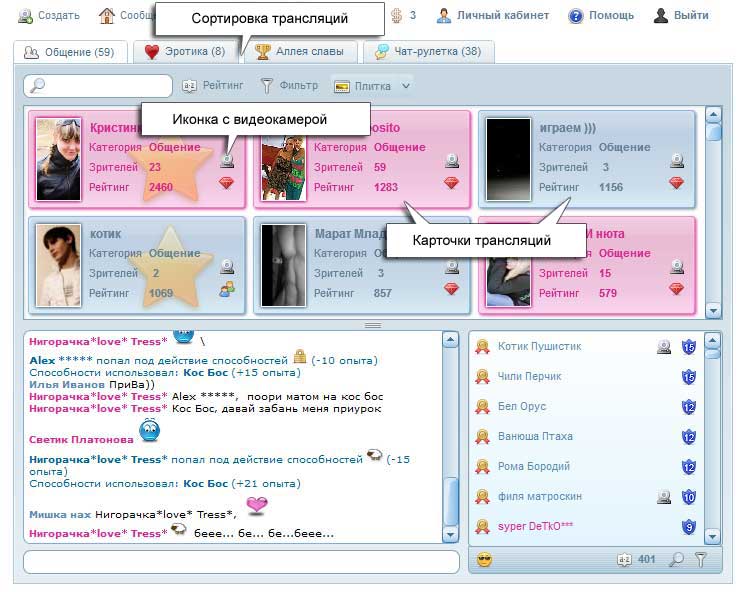750x592 pixels.
Task: Click ruby gem icon on Кристина card
Action: pyautogui.click(x=226, y=183)
